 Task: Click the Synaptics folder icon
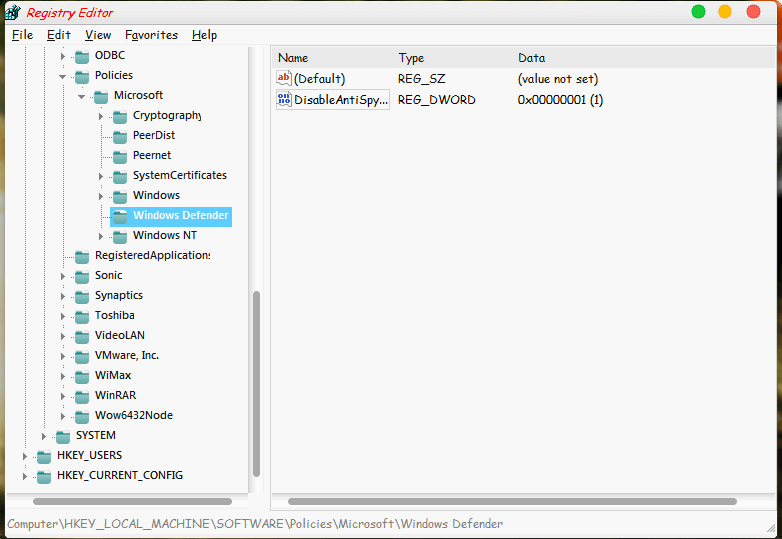coord(82,297)
